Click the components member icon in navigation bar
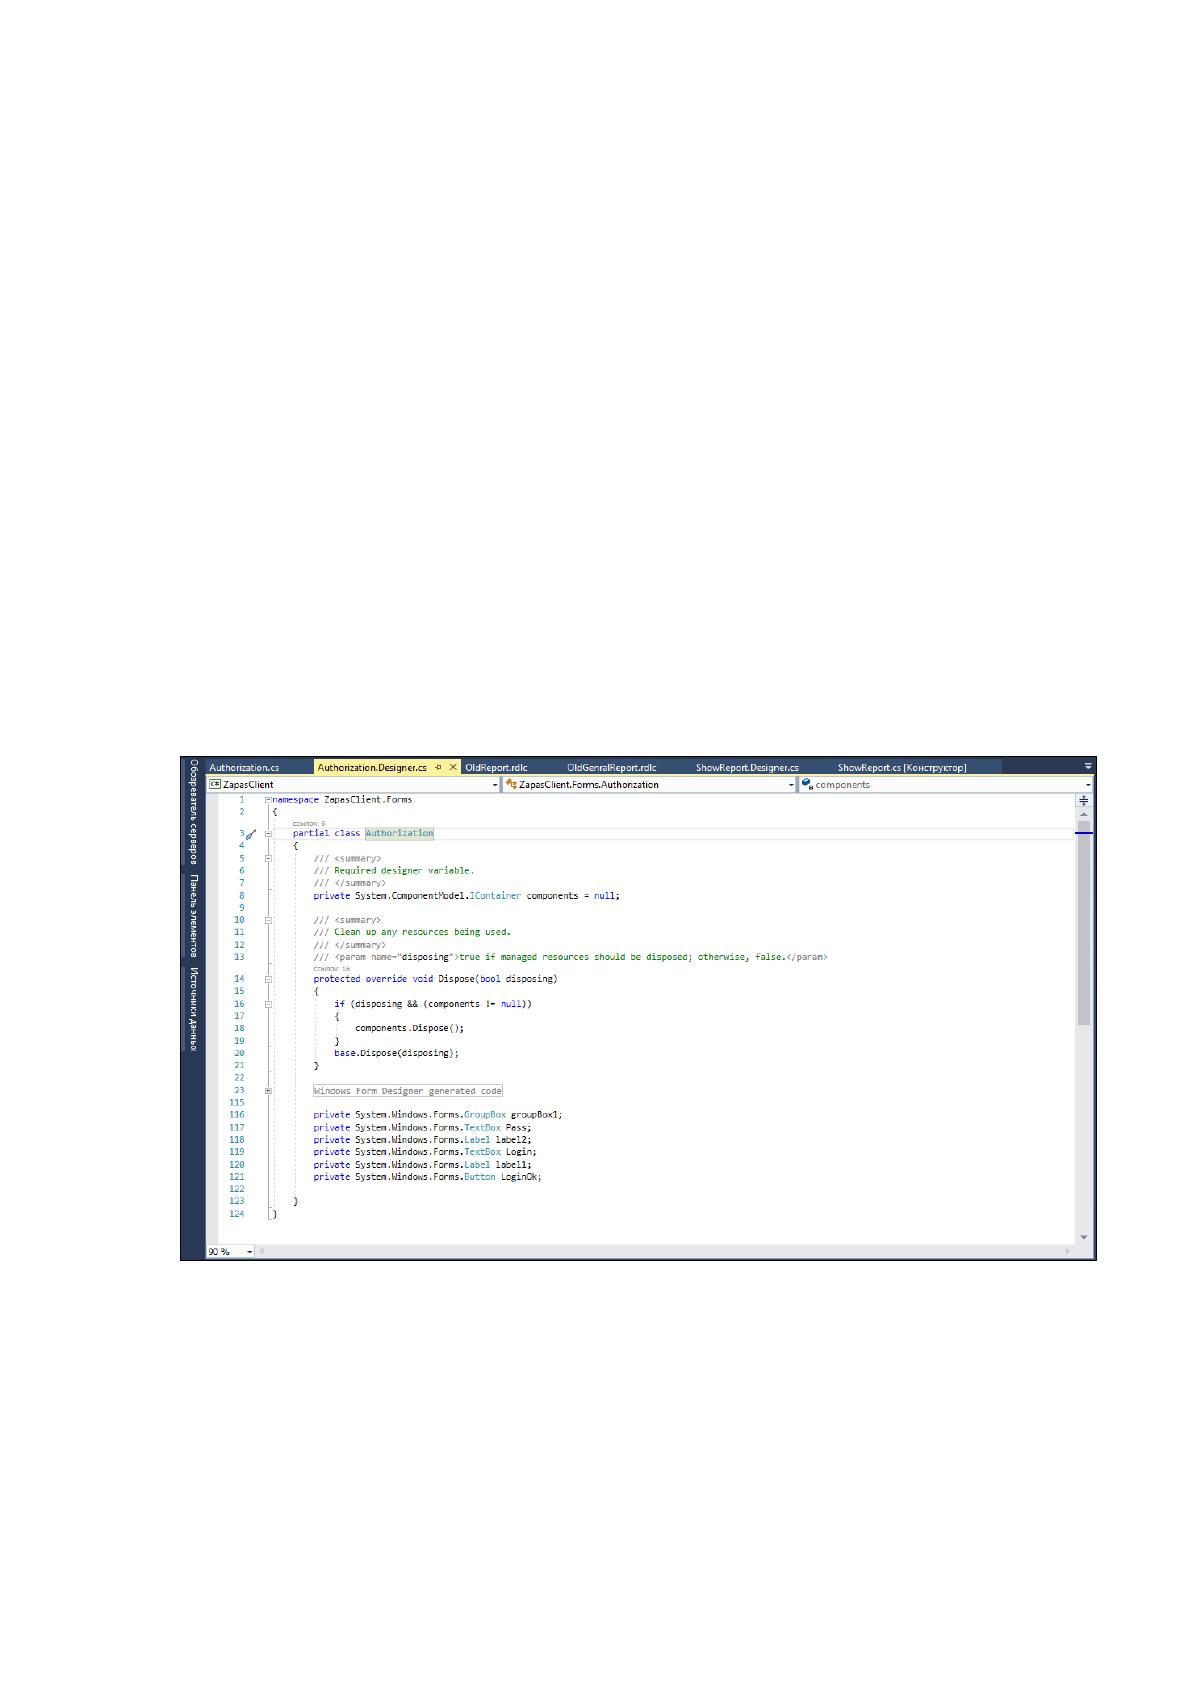1190x1684 pixels. pyautogui.click(x=807, y=784)
